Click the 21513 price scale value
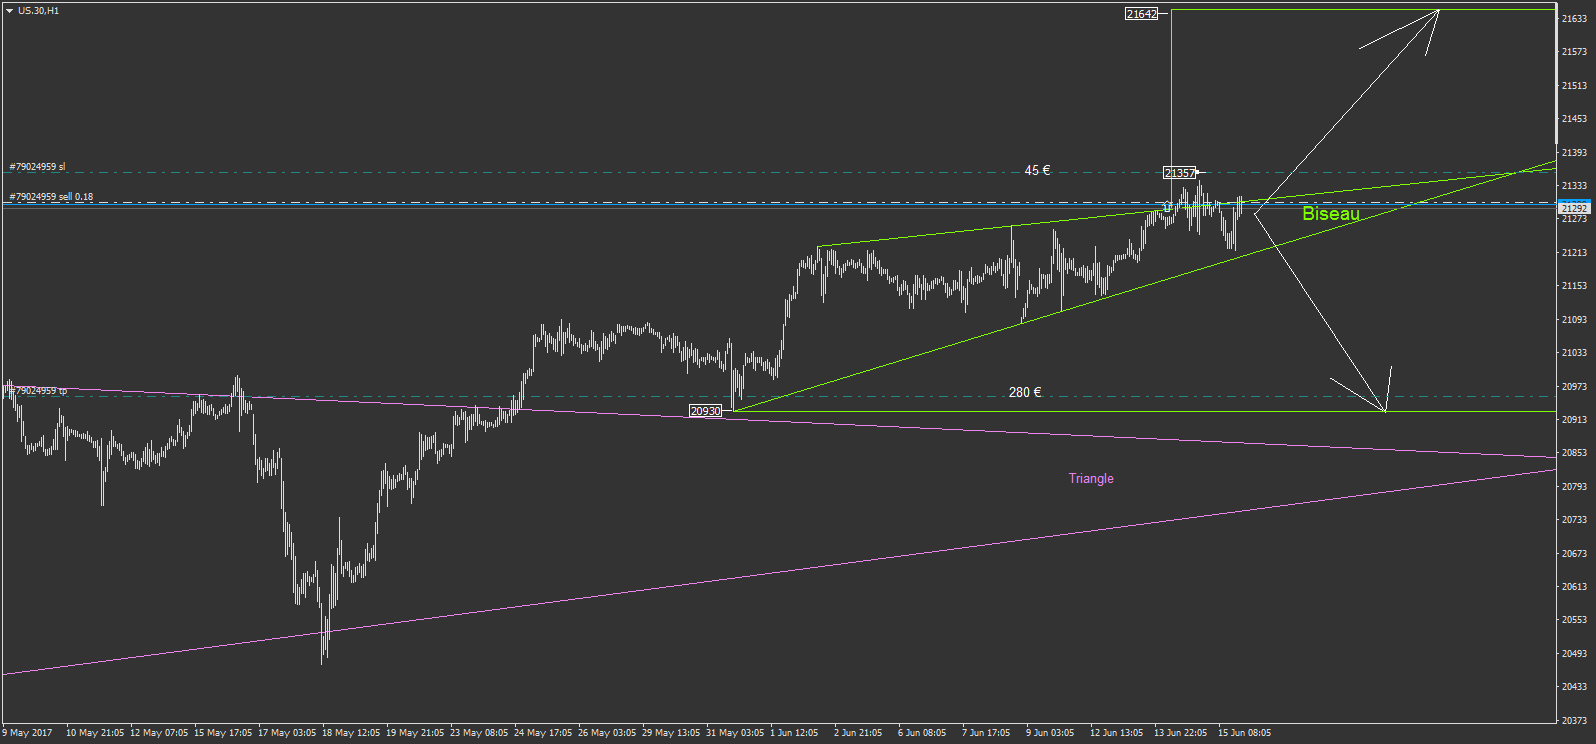The height and width of the screenshot is (744, 1596). tap(1574, 86)
